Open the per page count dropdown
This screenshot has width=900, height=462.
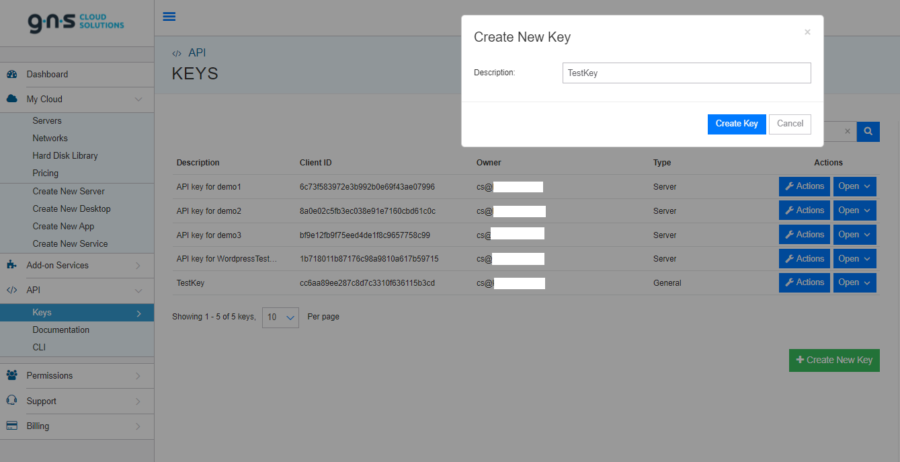click(280, 317)
